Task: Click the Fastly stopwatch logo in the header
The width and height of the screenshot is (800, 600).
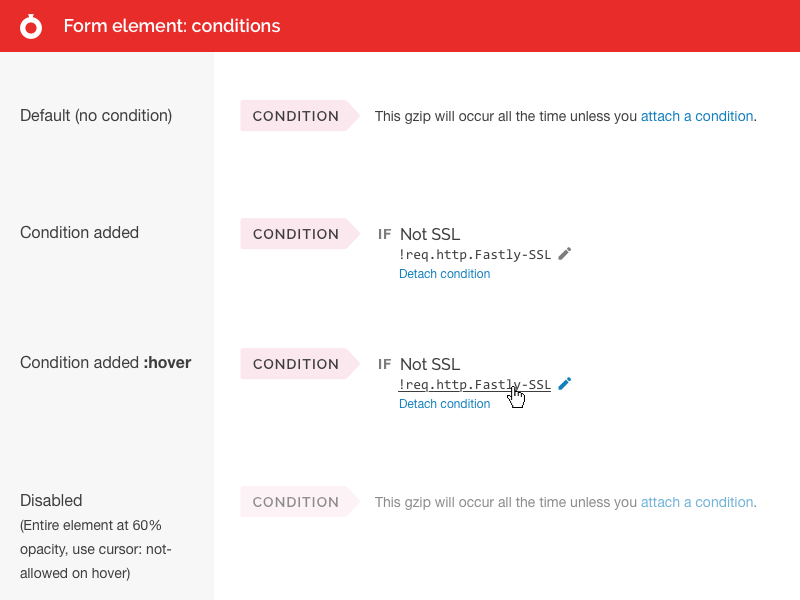Action: pyautogui.click(x=31, y=26)
